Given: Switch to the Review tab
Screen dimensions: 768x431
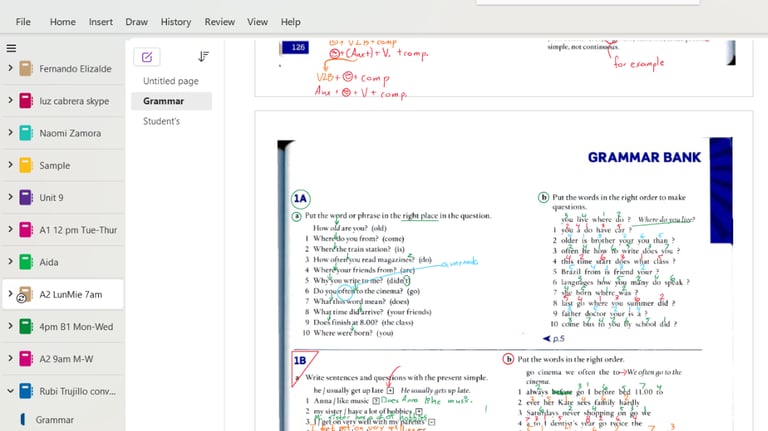Looking at the screenshot, I should pos(219,22).
